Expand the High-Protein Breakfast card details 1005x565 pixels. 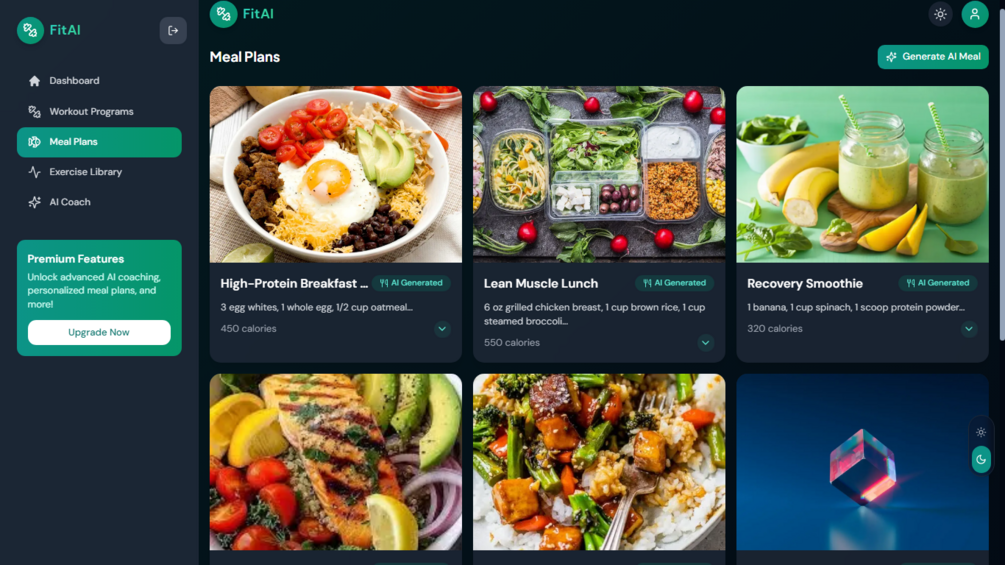pos(442,329)
